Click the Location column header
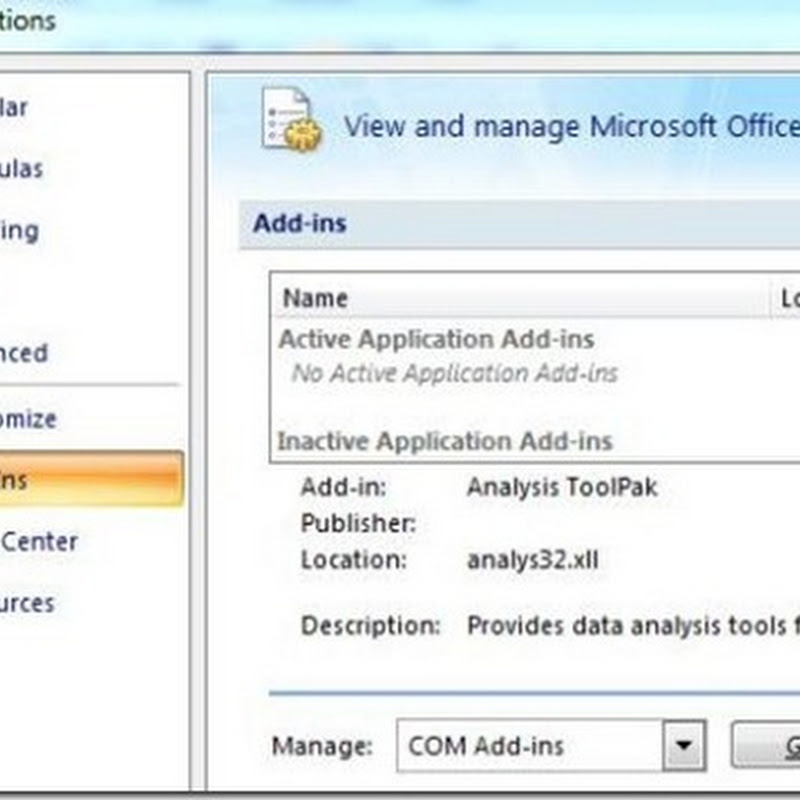 tap(788, 297)
